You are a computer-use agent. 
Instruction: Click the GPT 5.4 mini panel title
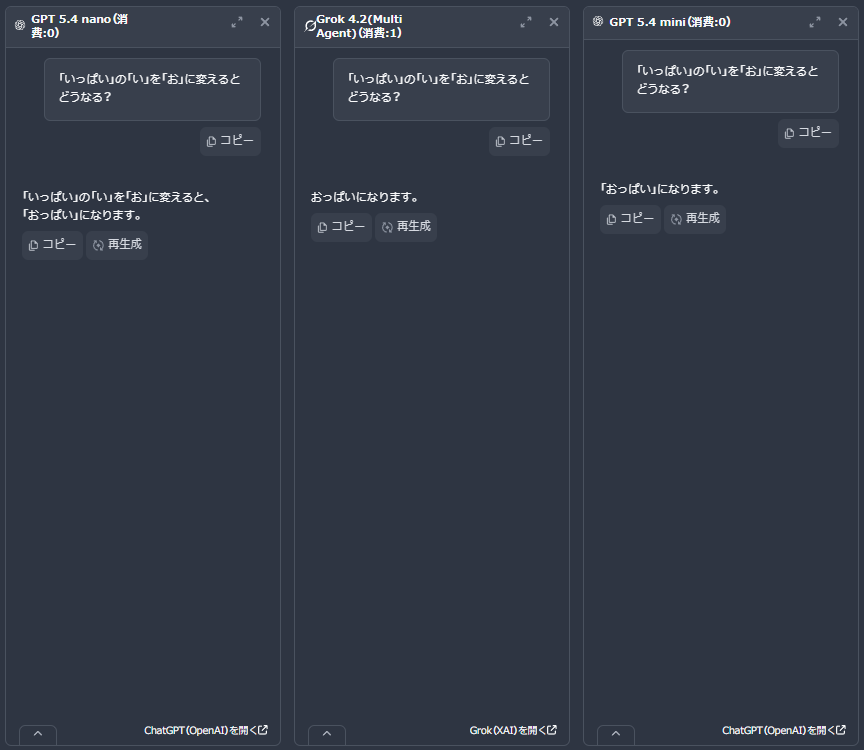point(670,22)
